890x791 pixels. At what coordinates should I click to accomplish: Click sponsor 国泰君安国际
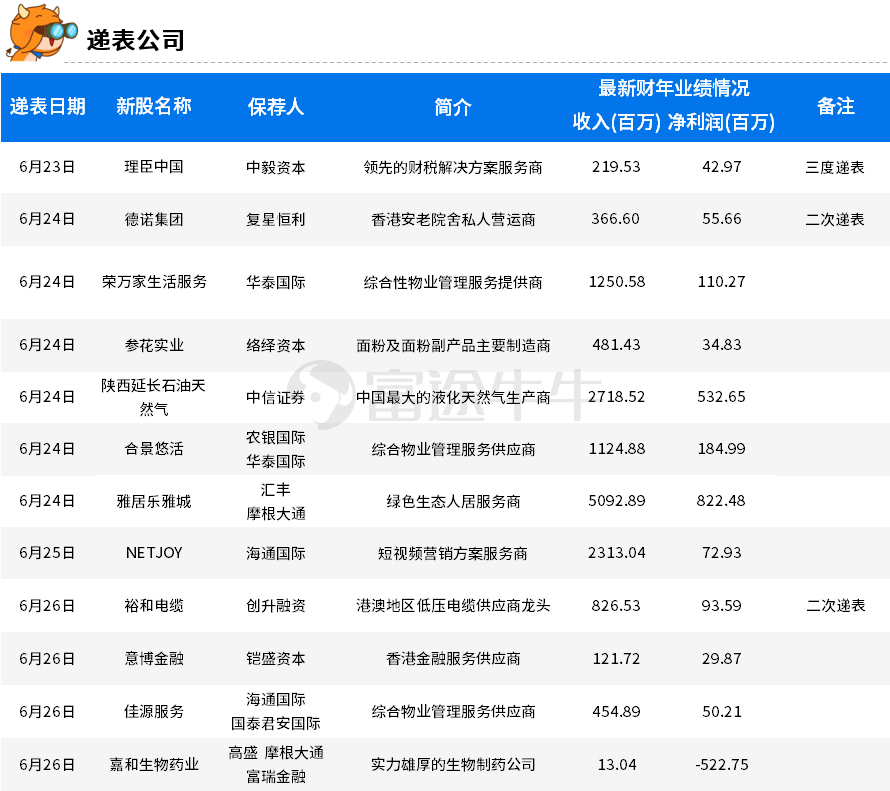[276, 723]
